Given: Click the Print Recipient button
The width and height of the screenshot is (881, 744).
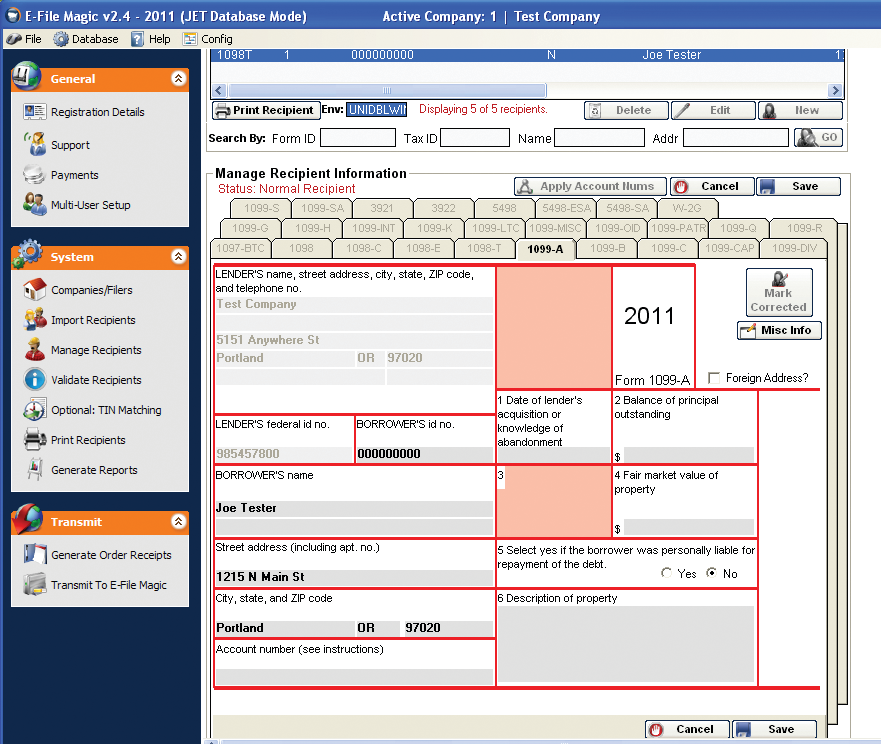Looking at the screenshot, I should 266,110.
